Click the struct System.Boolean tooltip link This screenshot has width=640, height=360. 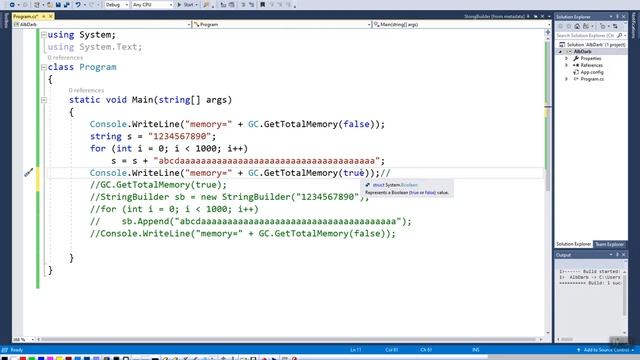[x=395, y=185]
